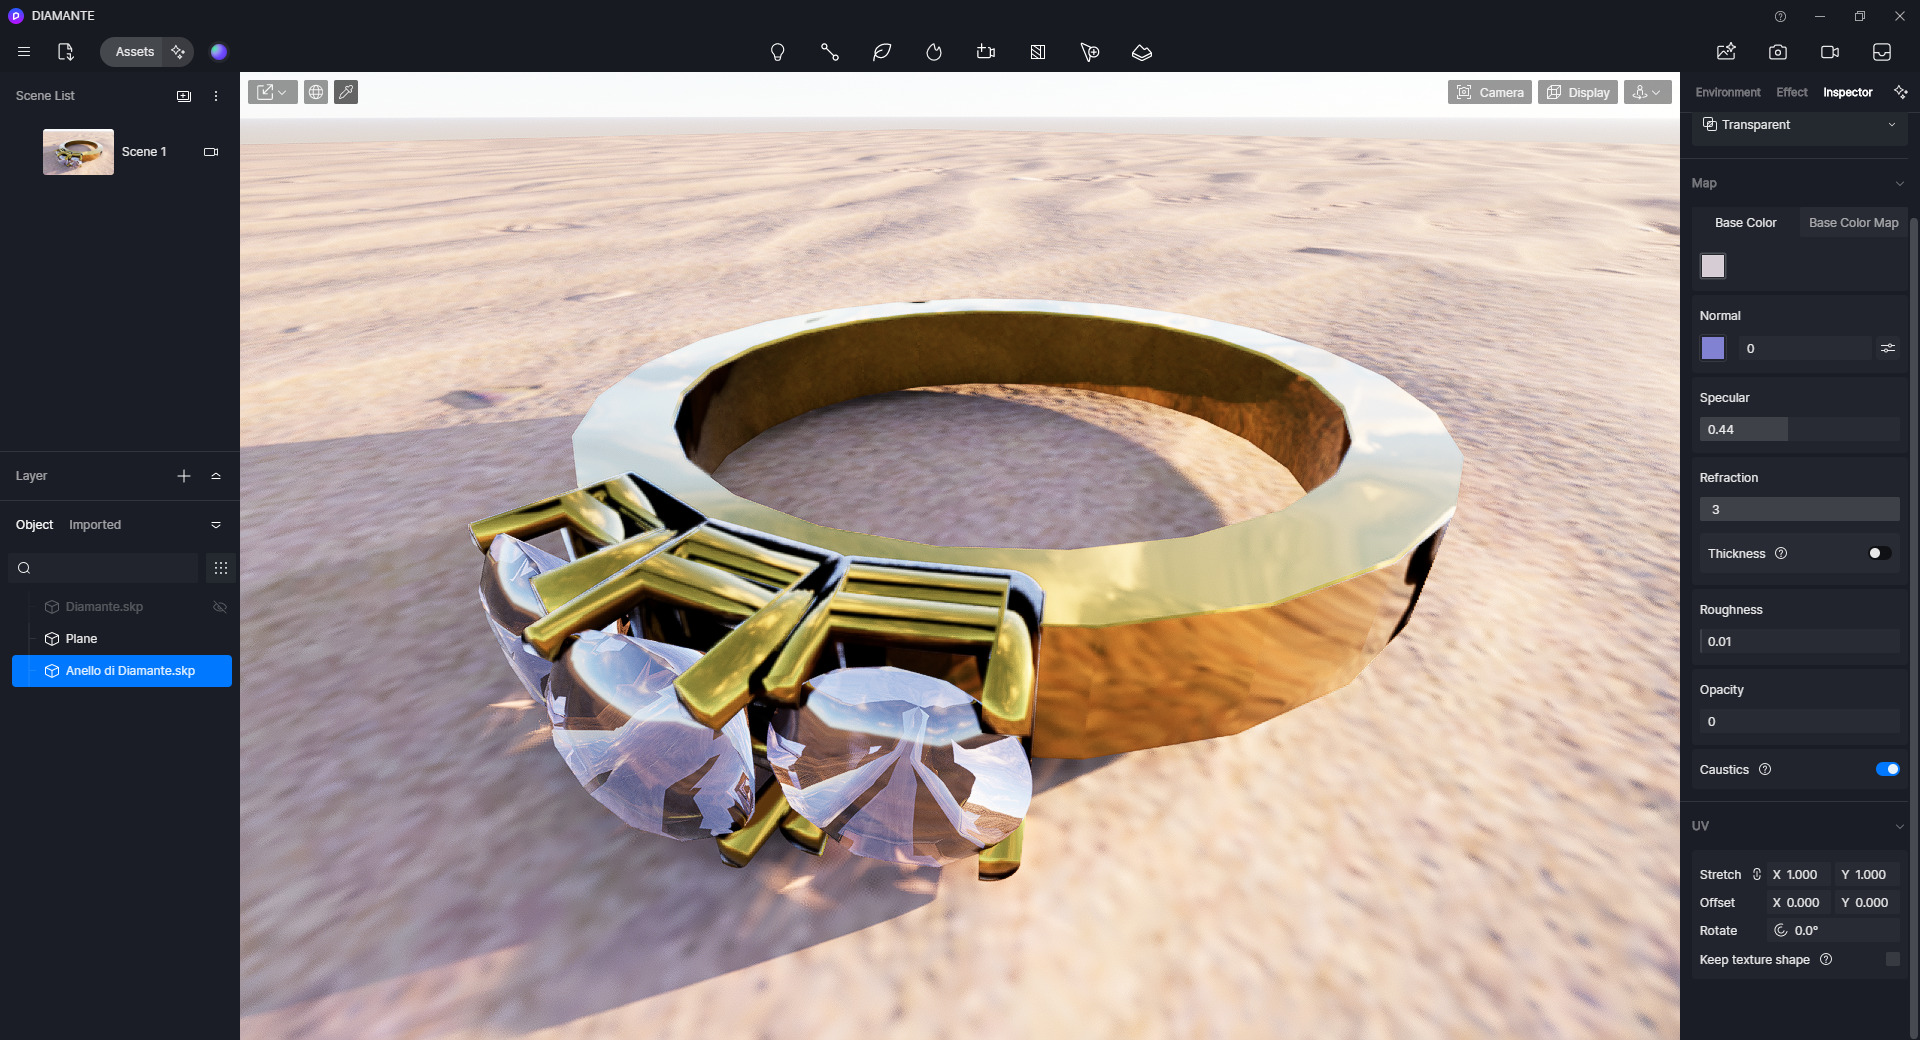Click the globe view icon
Screen dimensions: 1920x1040
tap(316, 92)
